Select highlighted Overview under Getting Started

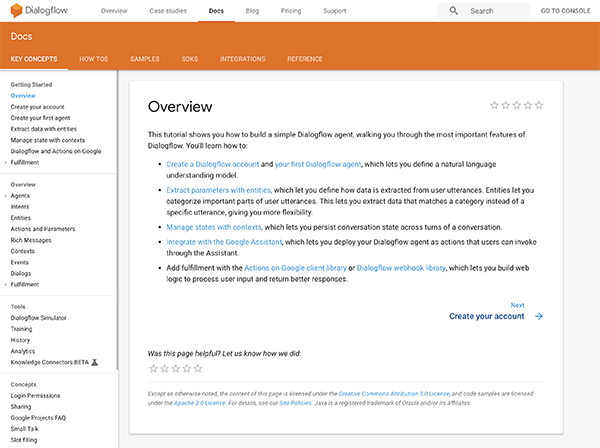coord(23,96)
